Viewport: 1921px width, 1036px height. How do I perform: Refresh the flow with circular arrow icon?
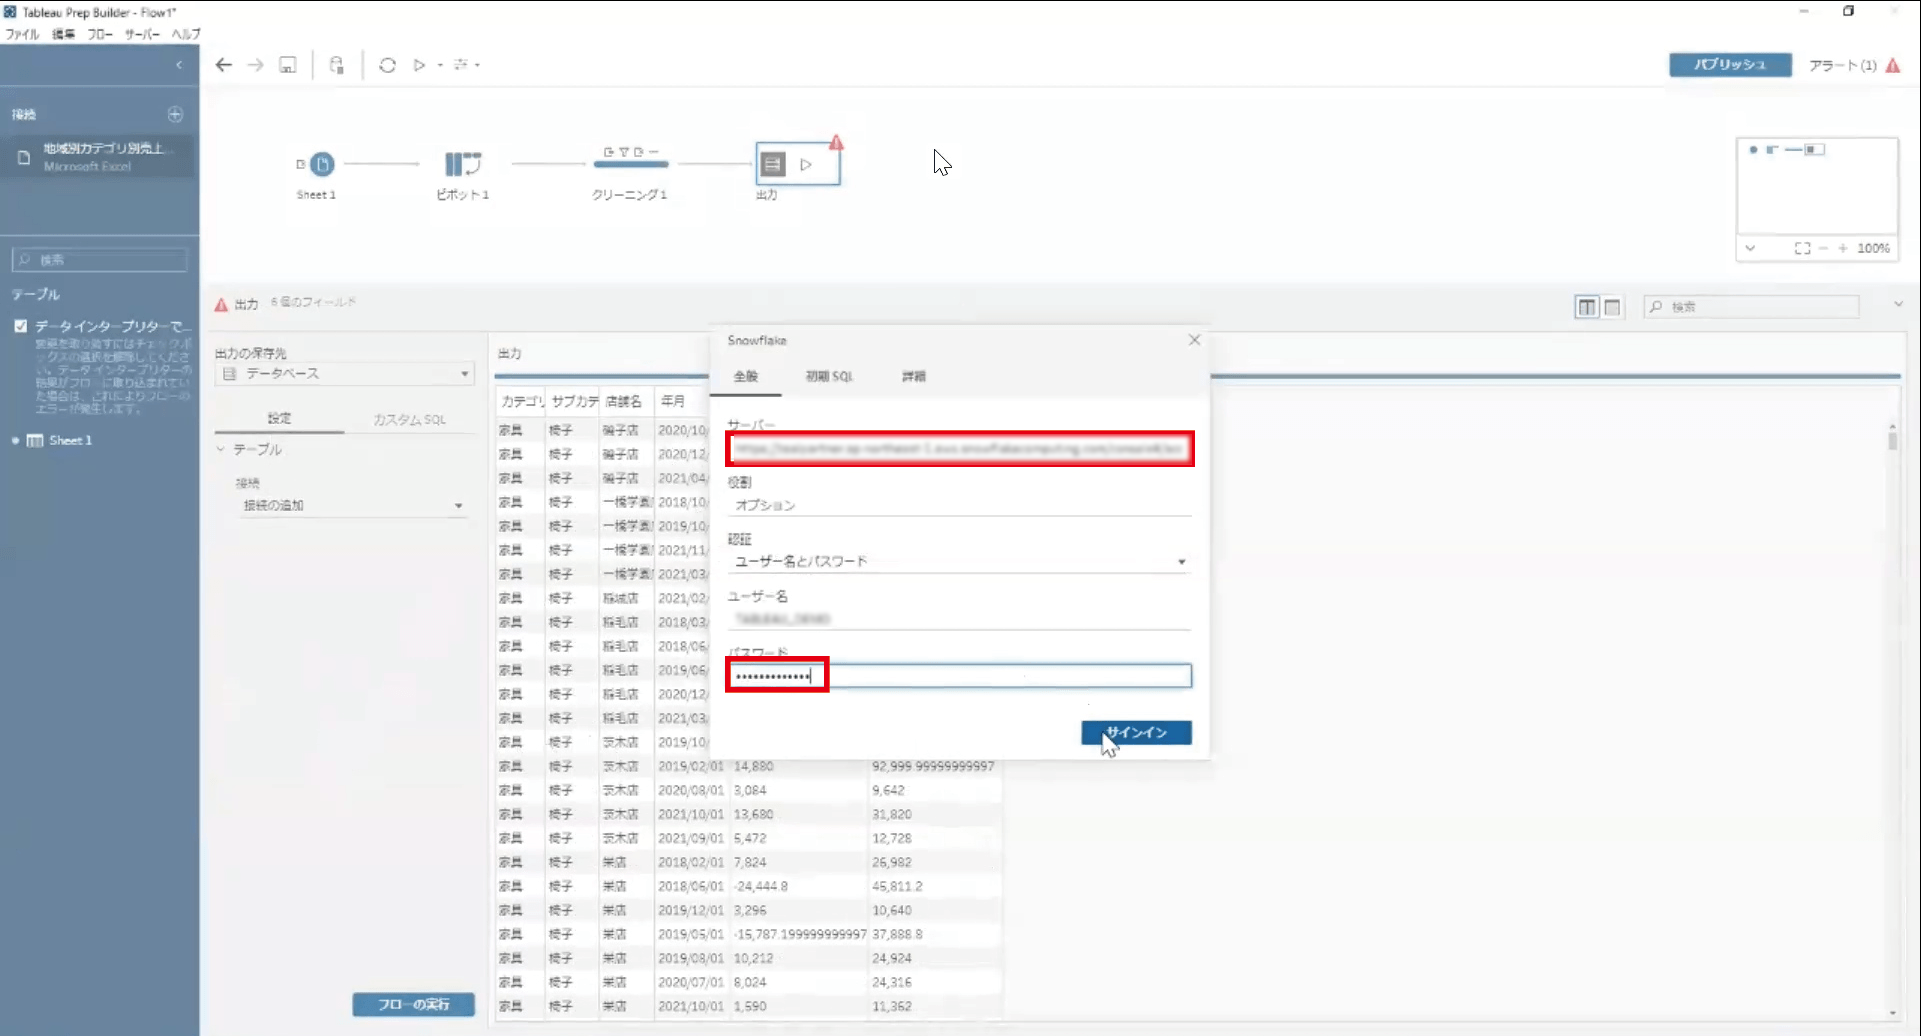[388, 65]
